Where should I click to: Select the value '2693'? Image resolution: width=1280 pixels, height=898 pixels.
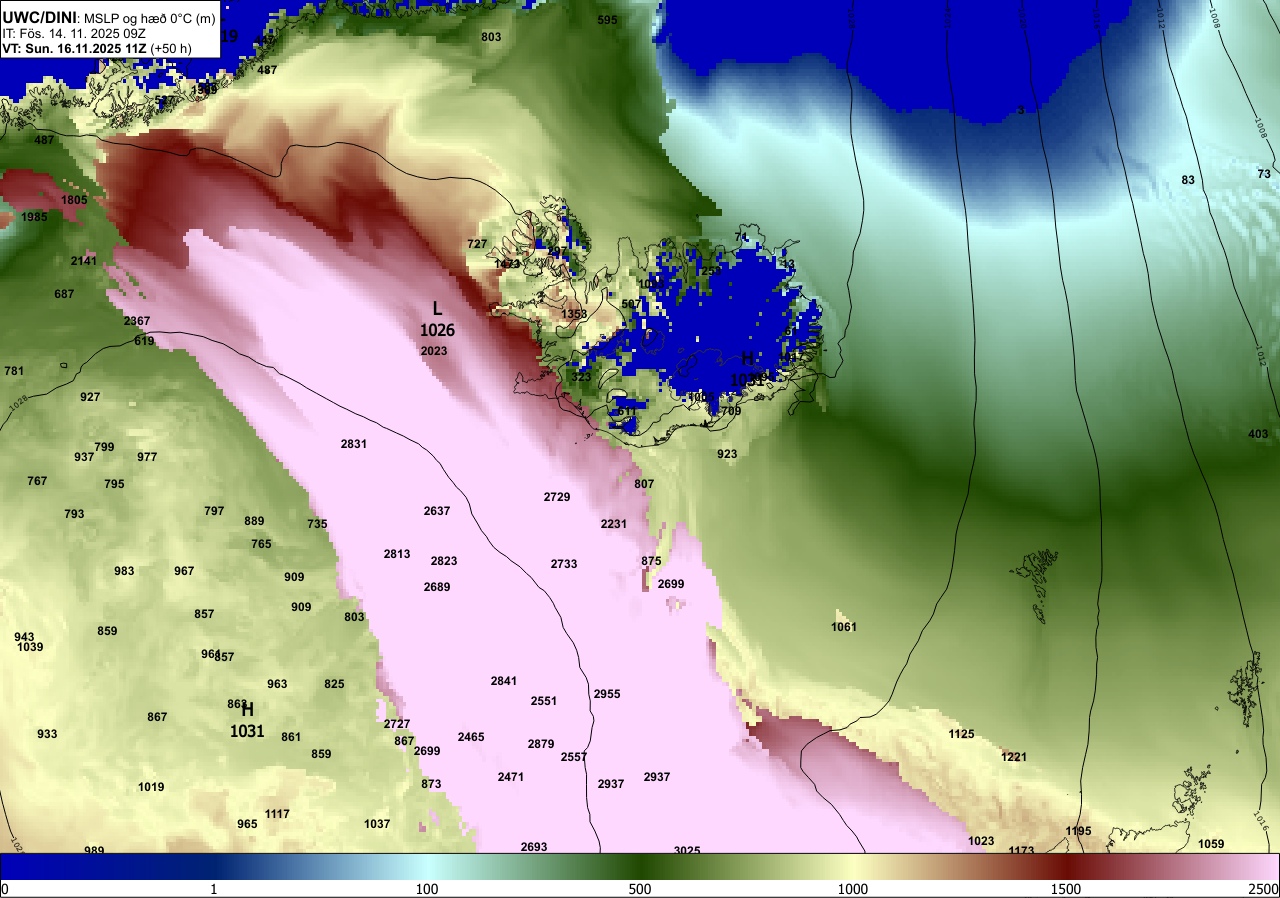point(534,847)
